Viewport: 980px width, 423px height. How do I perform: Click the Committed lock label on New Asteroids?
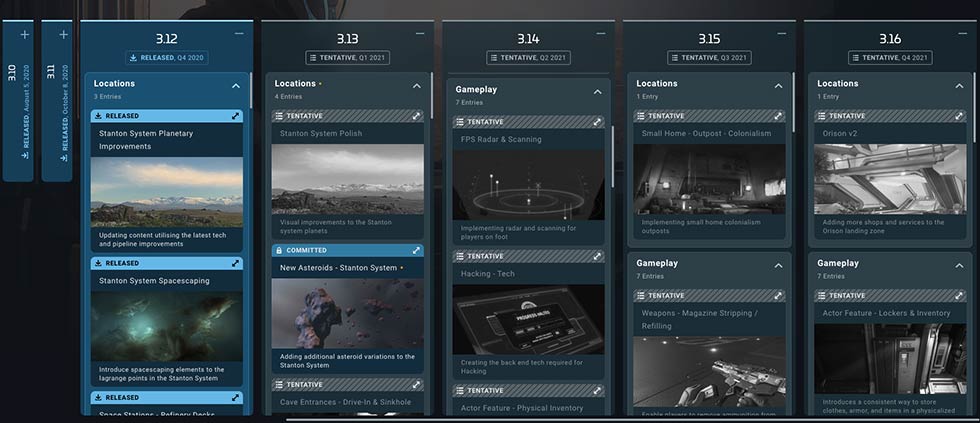pyautogui.click(x=300, y=251)
